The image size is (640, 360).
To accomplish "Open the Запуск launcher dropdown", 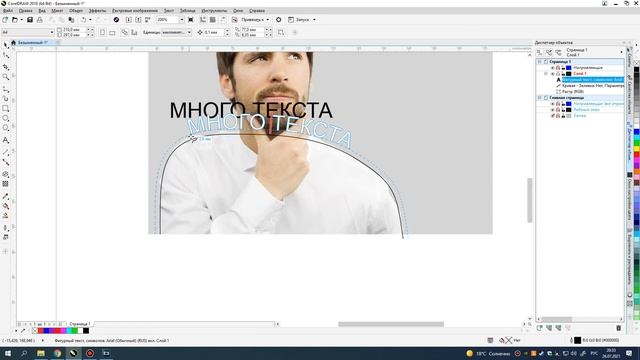I will point(314,20).
